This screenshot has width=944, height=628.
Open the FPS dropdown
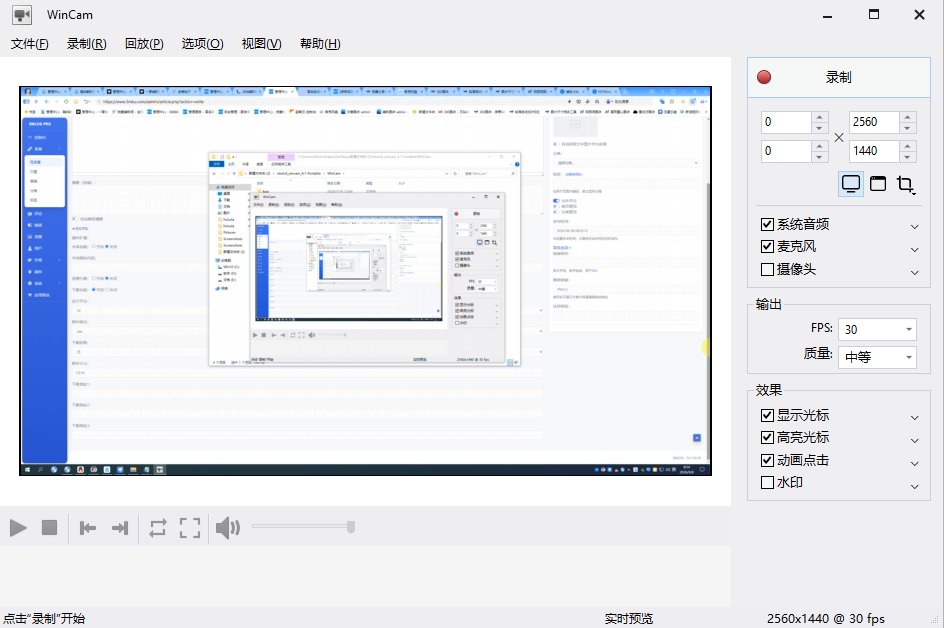pos(877,329)
